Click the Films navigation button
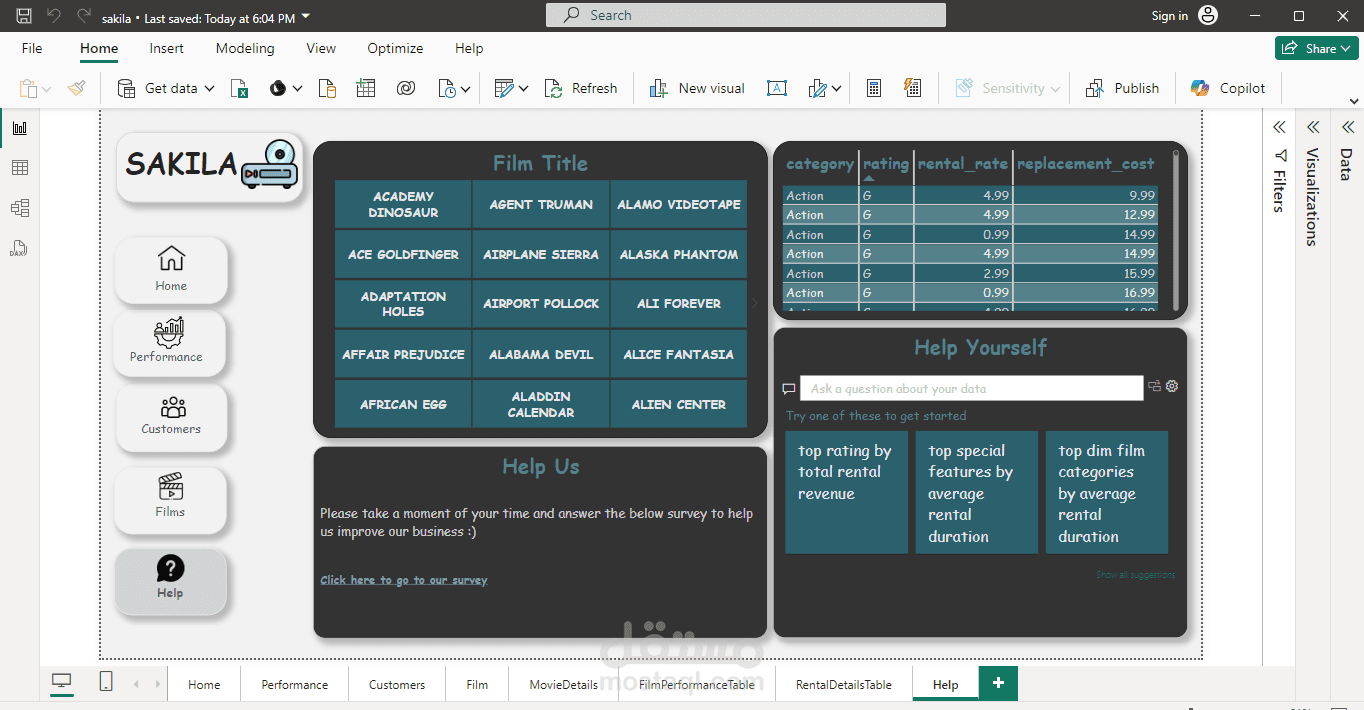 point(171,500)
